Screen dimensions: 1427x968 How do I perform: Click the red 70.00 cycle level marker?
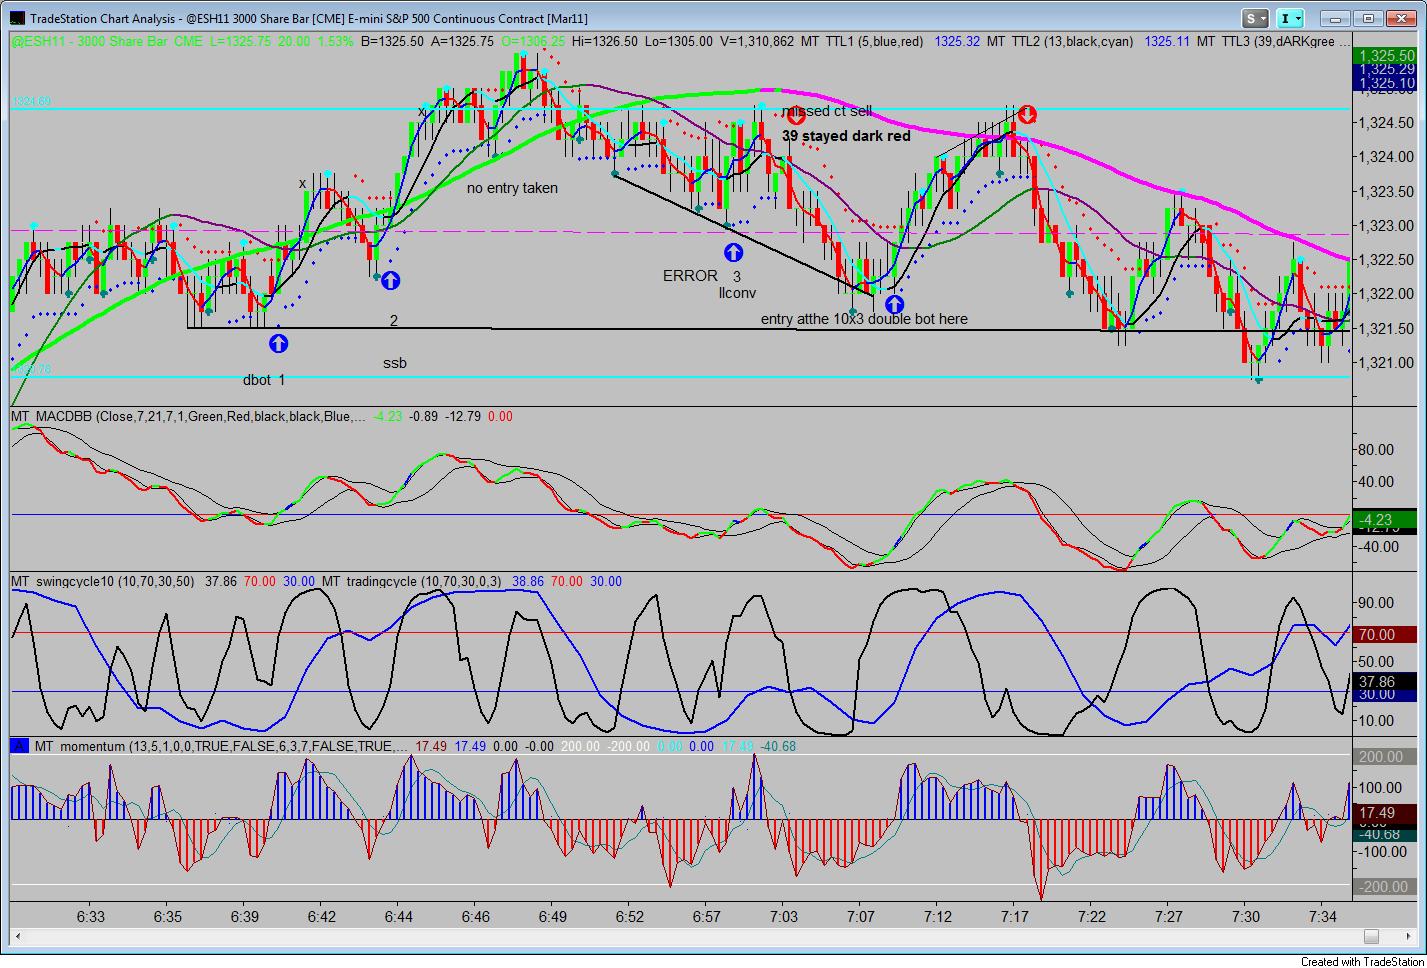pyautogui.click(x=1385, y=634)
